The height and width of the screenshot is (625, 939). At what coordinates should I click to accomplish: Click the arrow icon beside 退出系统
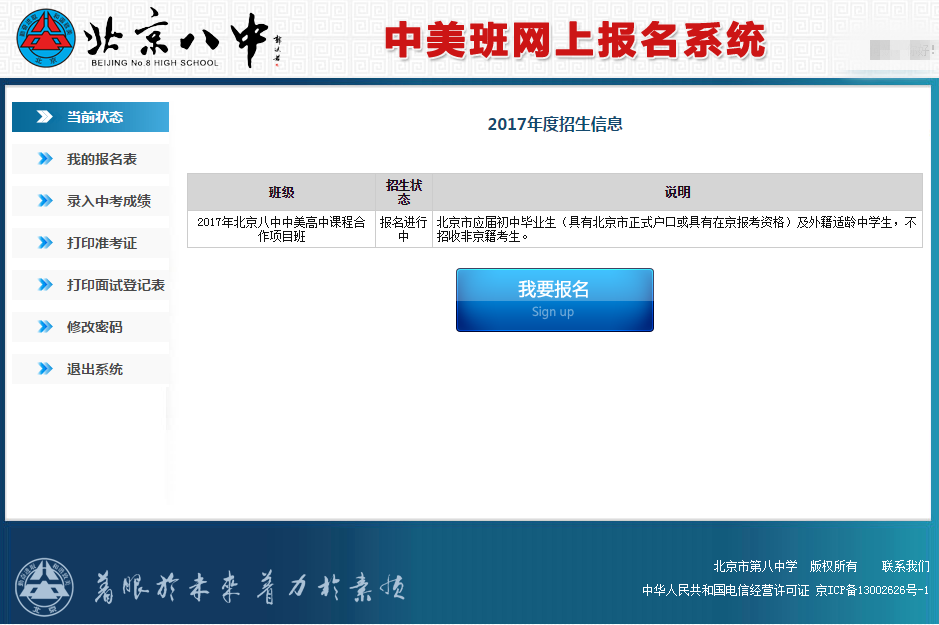coord(45,369)
